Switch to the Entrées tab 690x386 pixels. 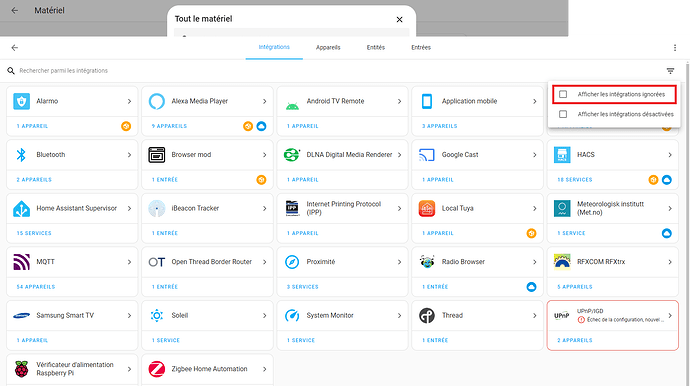(x=421, y=48)
